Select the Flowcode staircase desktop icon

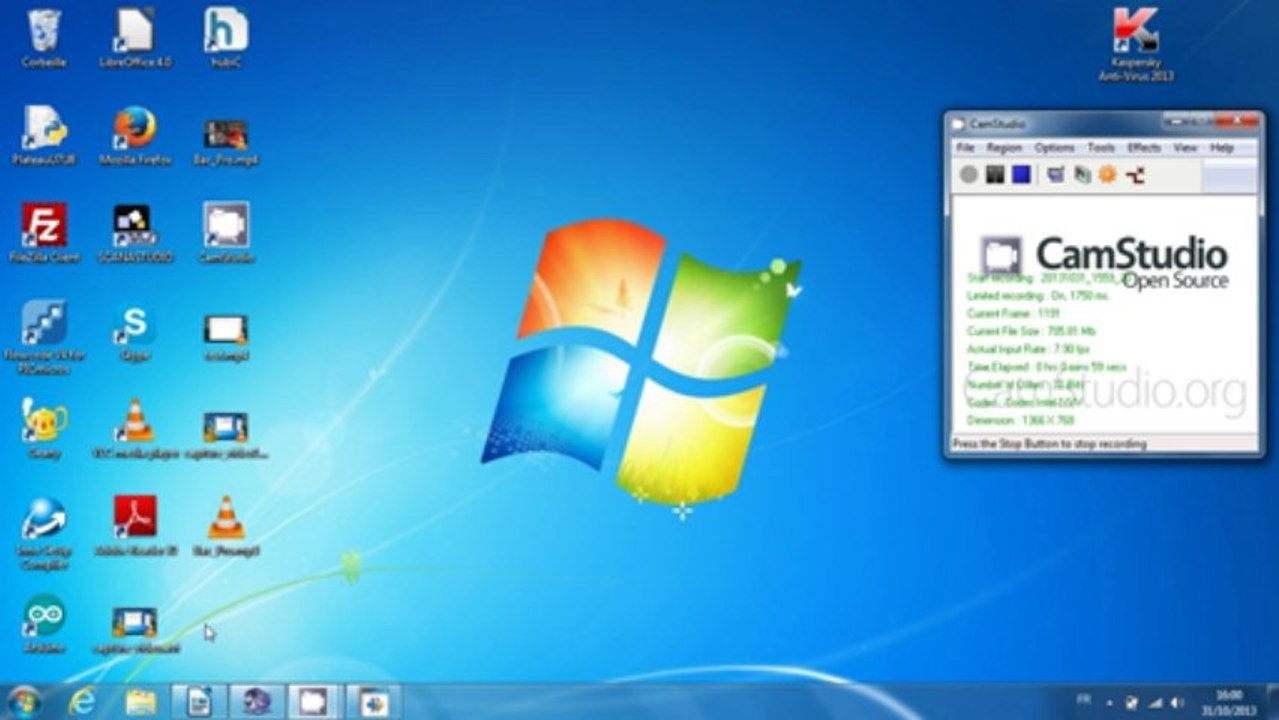(x=44, y=337)
